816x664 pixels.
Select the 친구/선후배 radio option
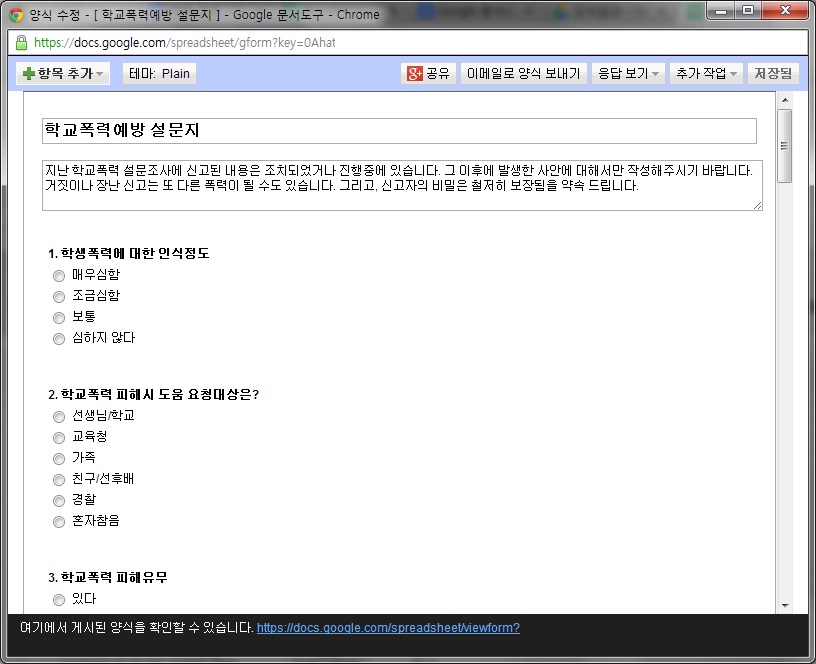click(x=59, y=479)
